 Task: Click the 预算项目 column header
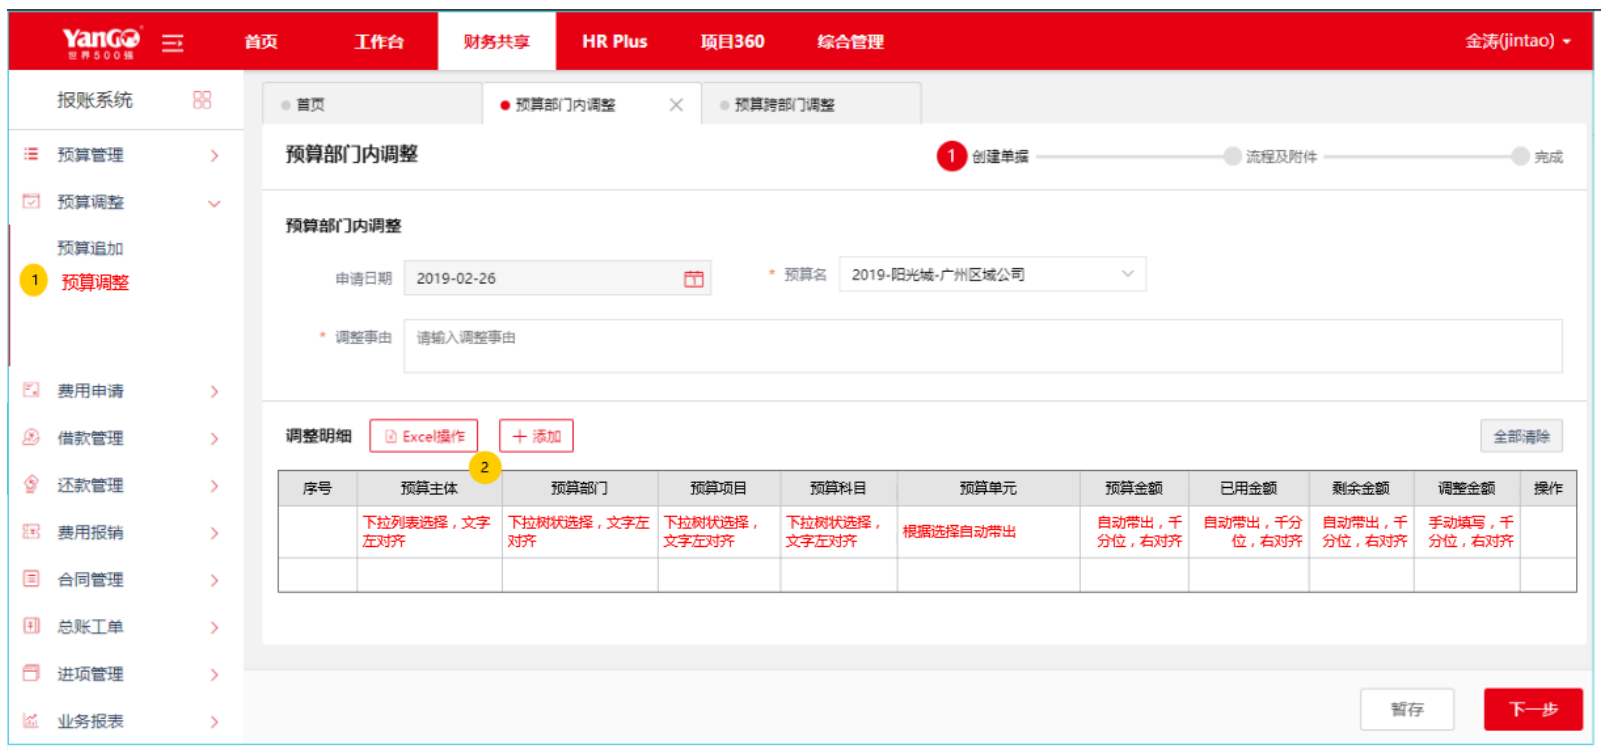pos(719,488)
